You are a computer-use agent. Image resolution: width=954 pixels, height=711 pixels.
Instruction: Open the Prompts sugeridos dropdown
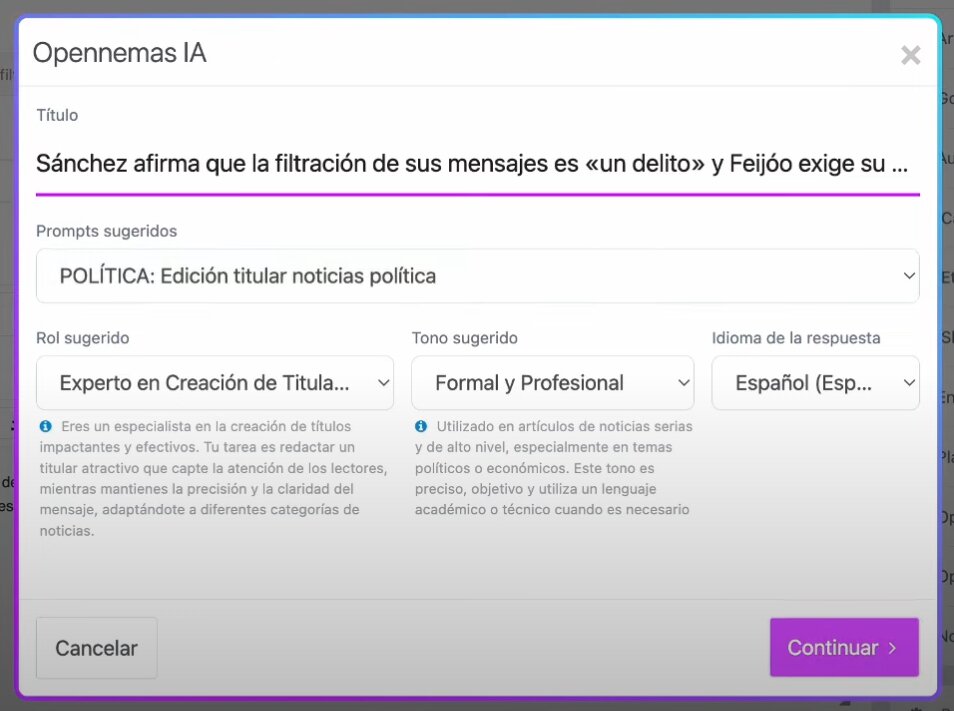coord(478,276)
